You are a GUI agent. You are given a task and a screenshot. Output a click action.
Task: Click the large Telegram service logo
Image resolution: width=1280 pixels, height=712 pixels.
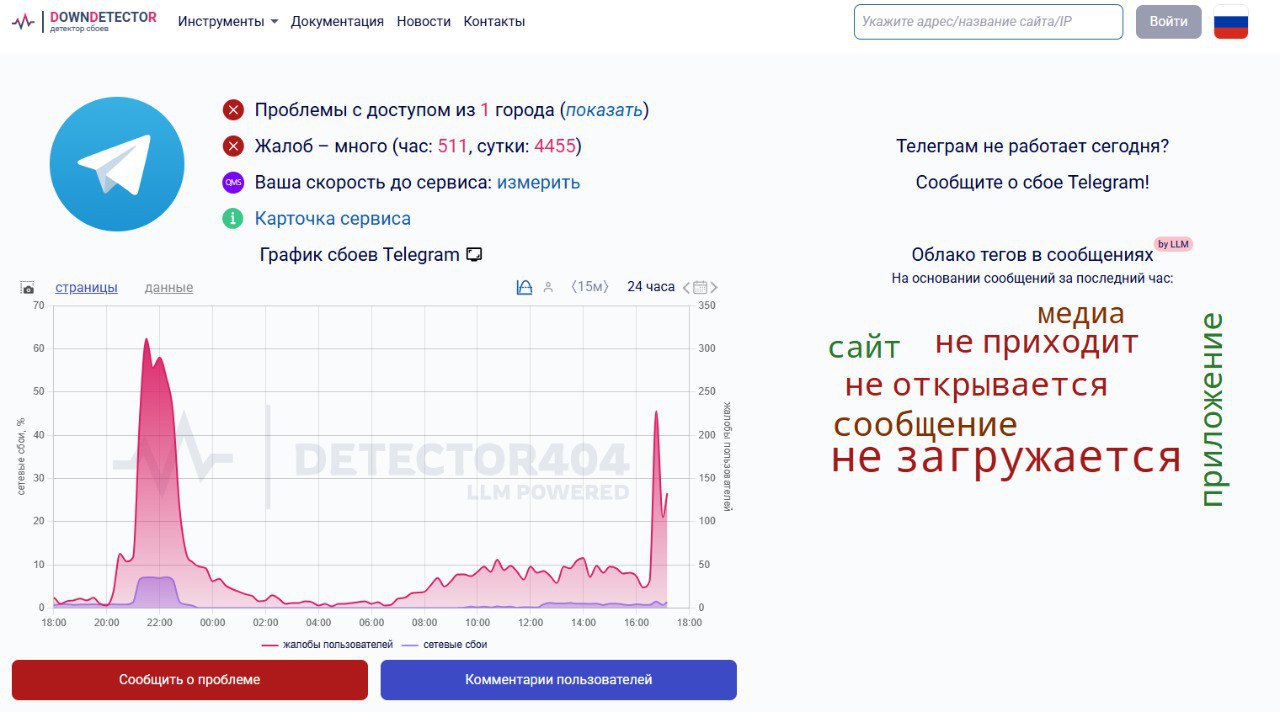click(x=117, y=164)
